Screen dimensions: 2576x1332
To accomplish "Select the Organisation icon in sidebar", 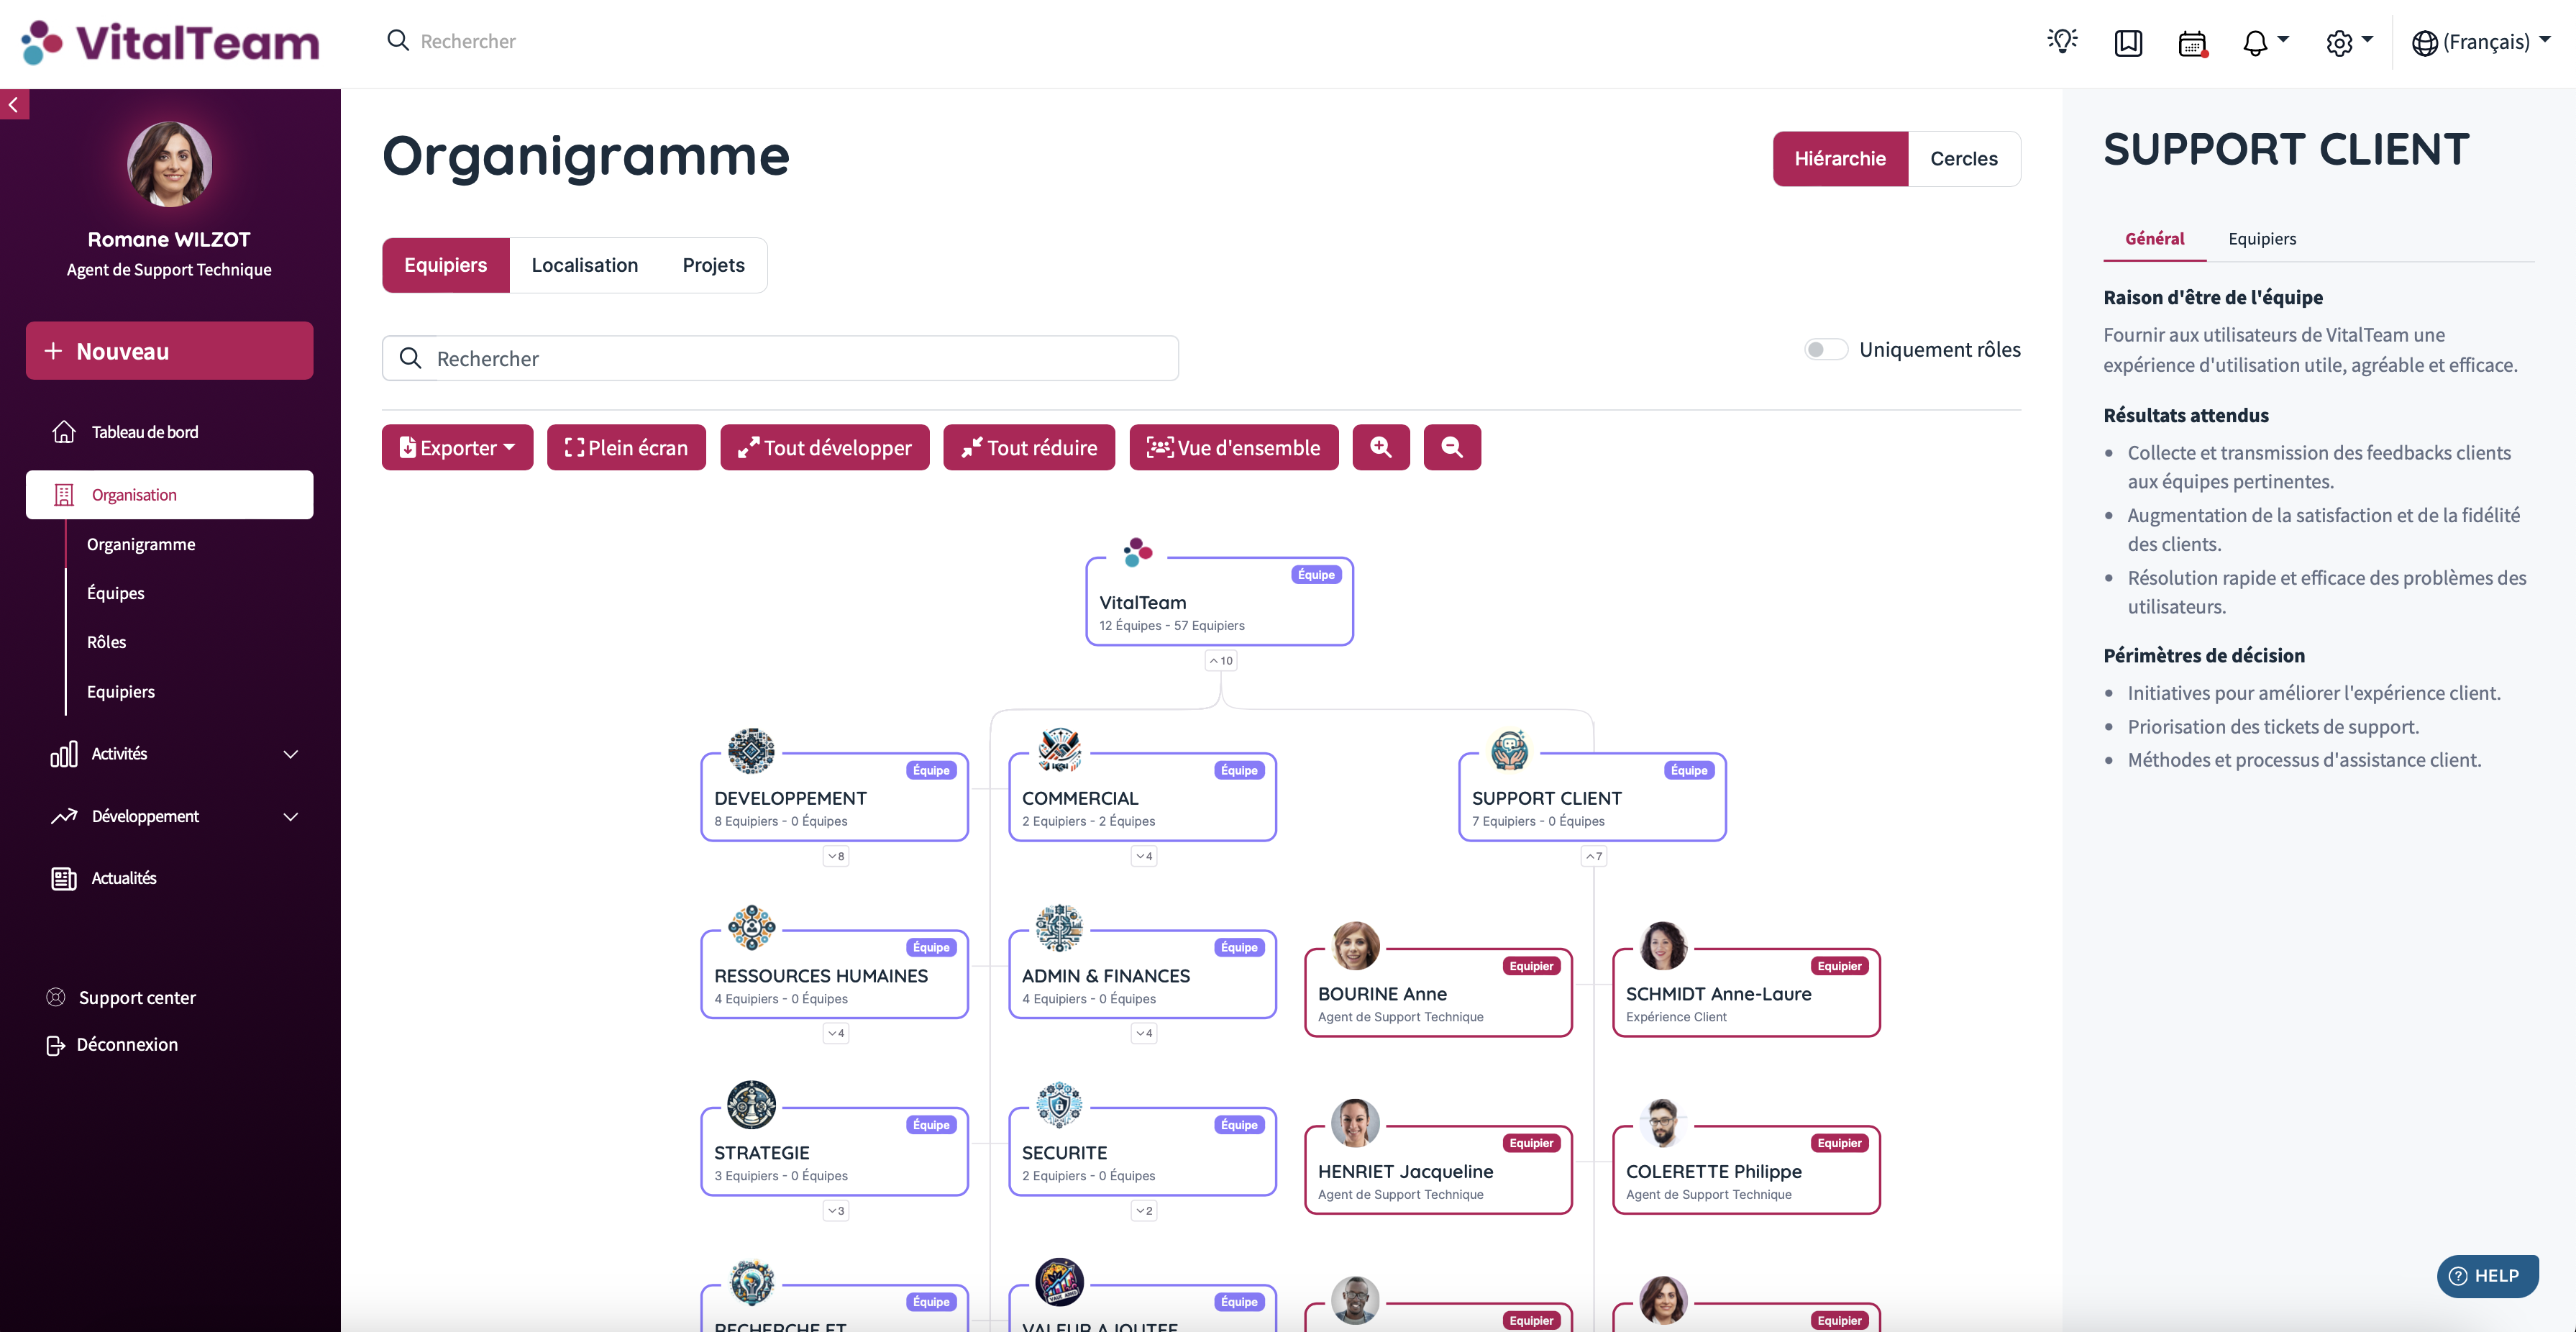I will (63, 494).
